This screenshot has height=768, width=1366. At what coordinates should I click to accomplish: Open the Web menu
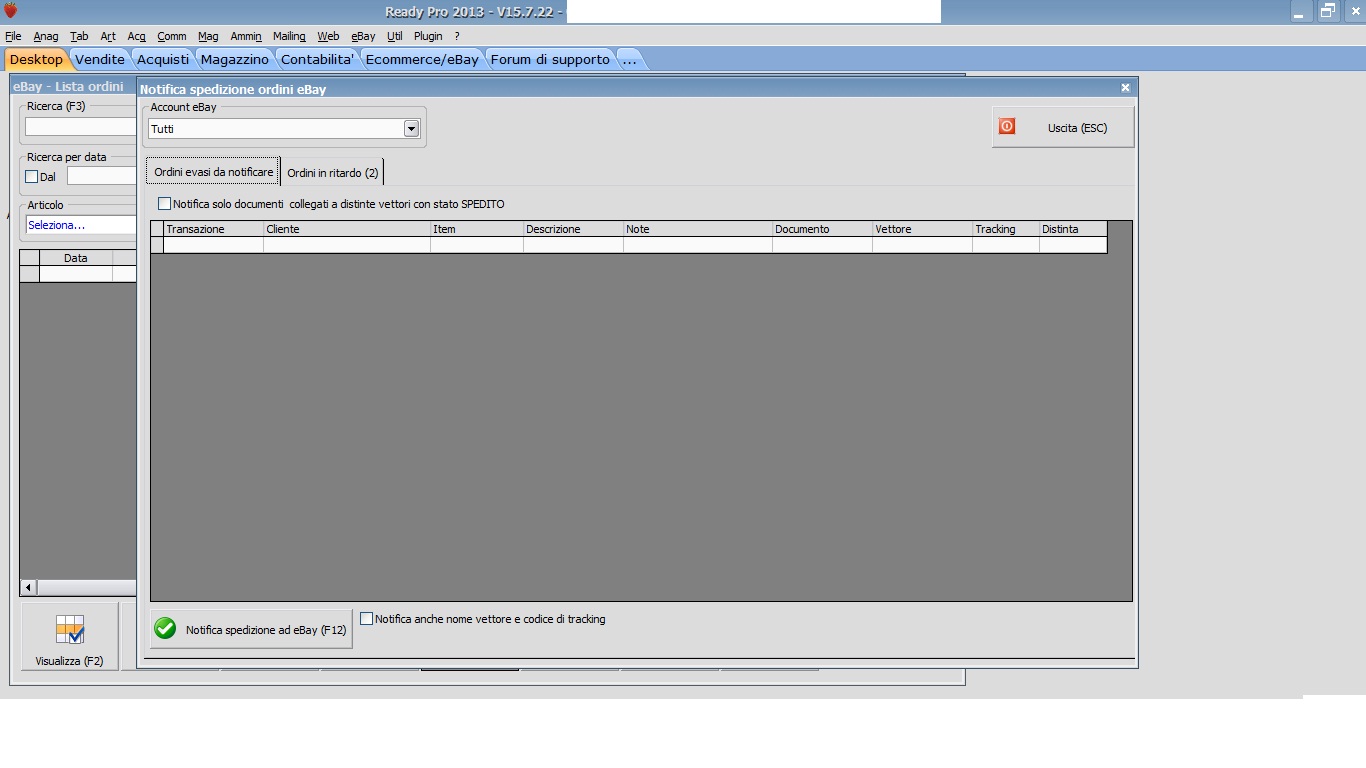[x=328, y=36]
